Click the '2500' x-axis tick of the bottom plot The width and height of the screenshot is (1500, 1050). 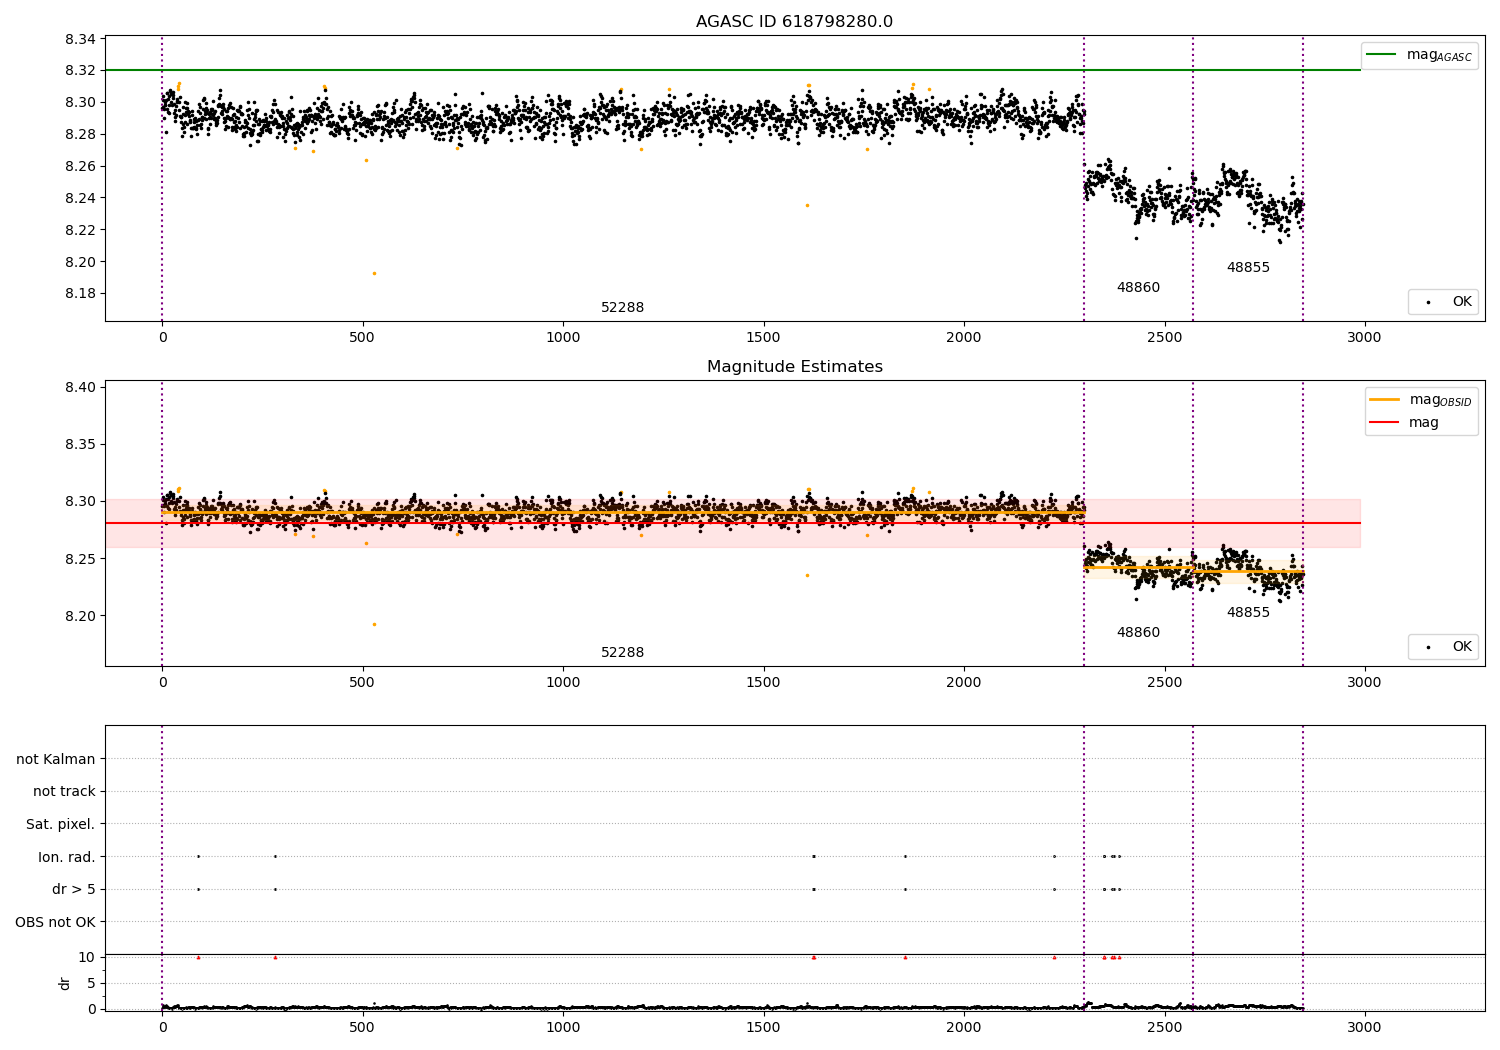tap(1164, 1028)
